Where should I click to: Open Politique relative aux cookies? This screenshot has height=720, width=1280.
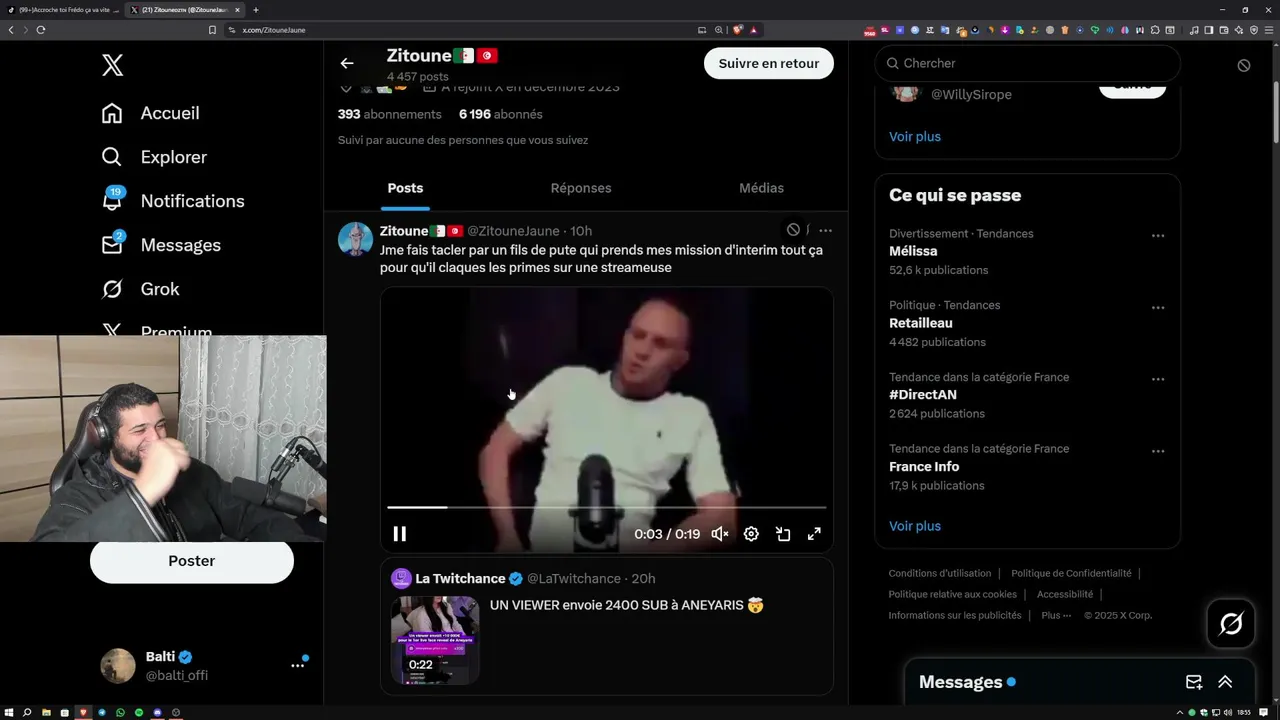pyautogui.click(x=953, y=595)
